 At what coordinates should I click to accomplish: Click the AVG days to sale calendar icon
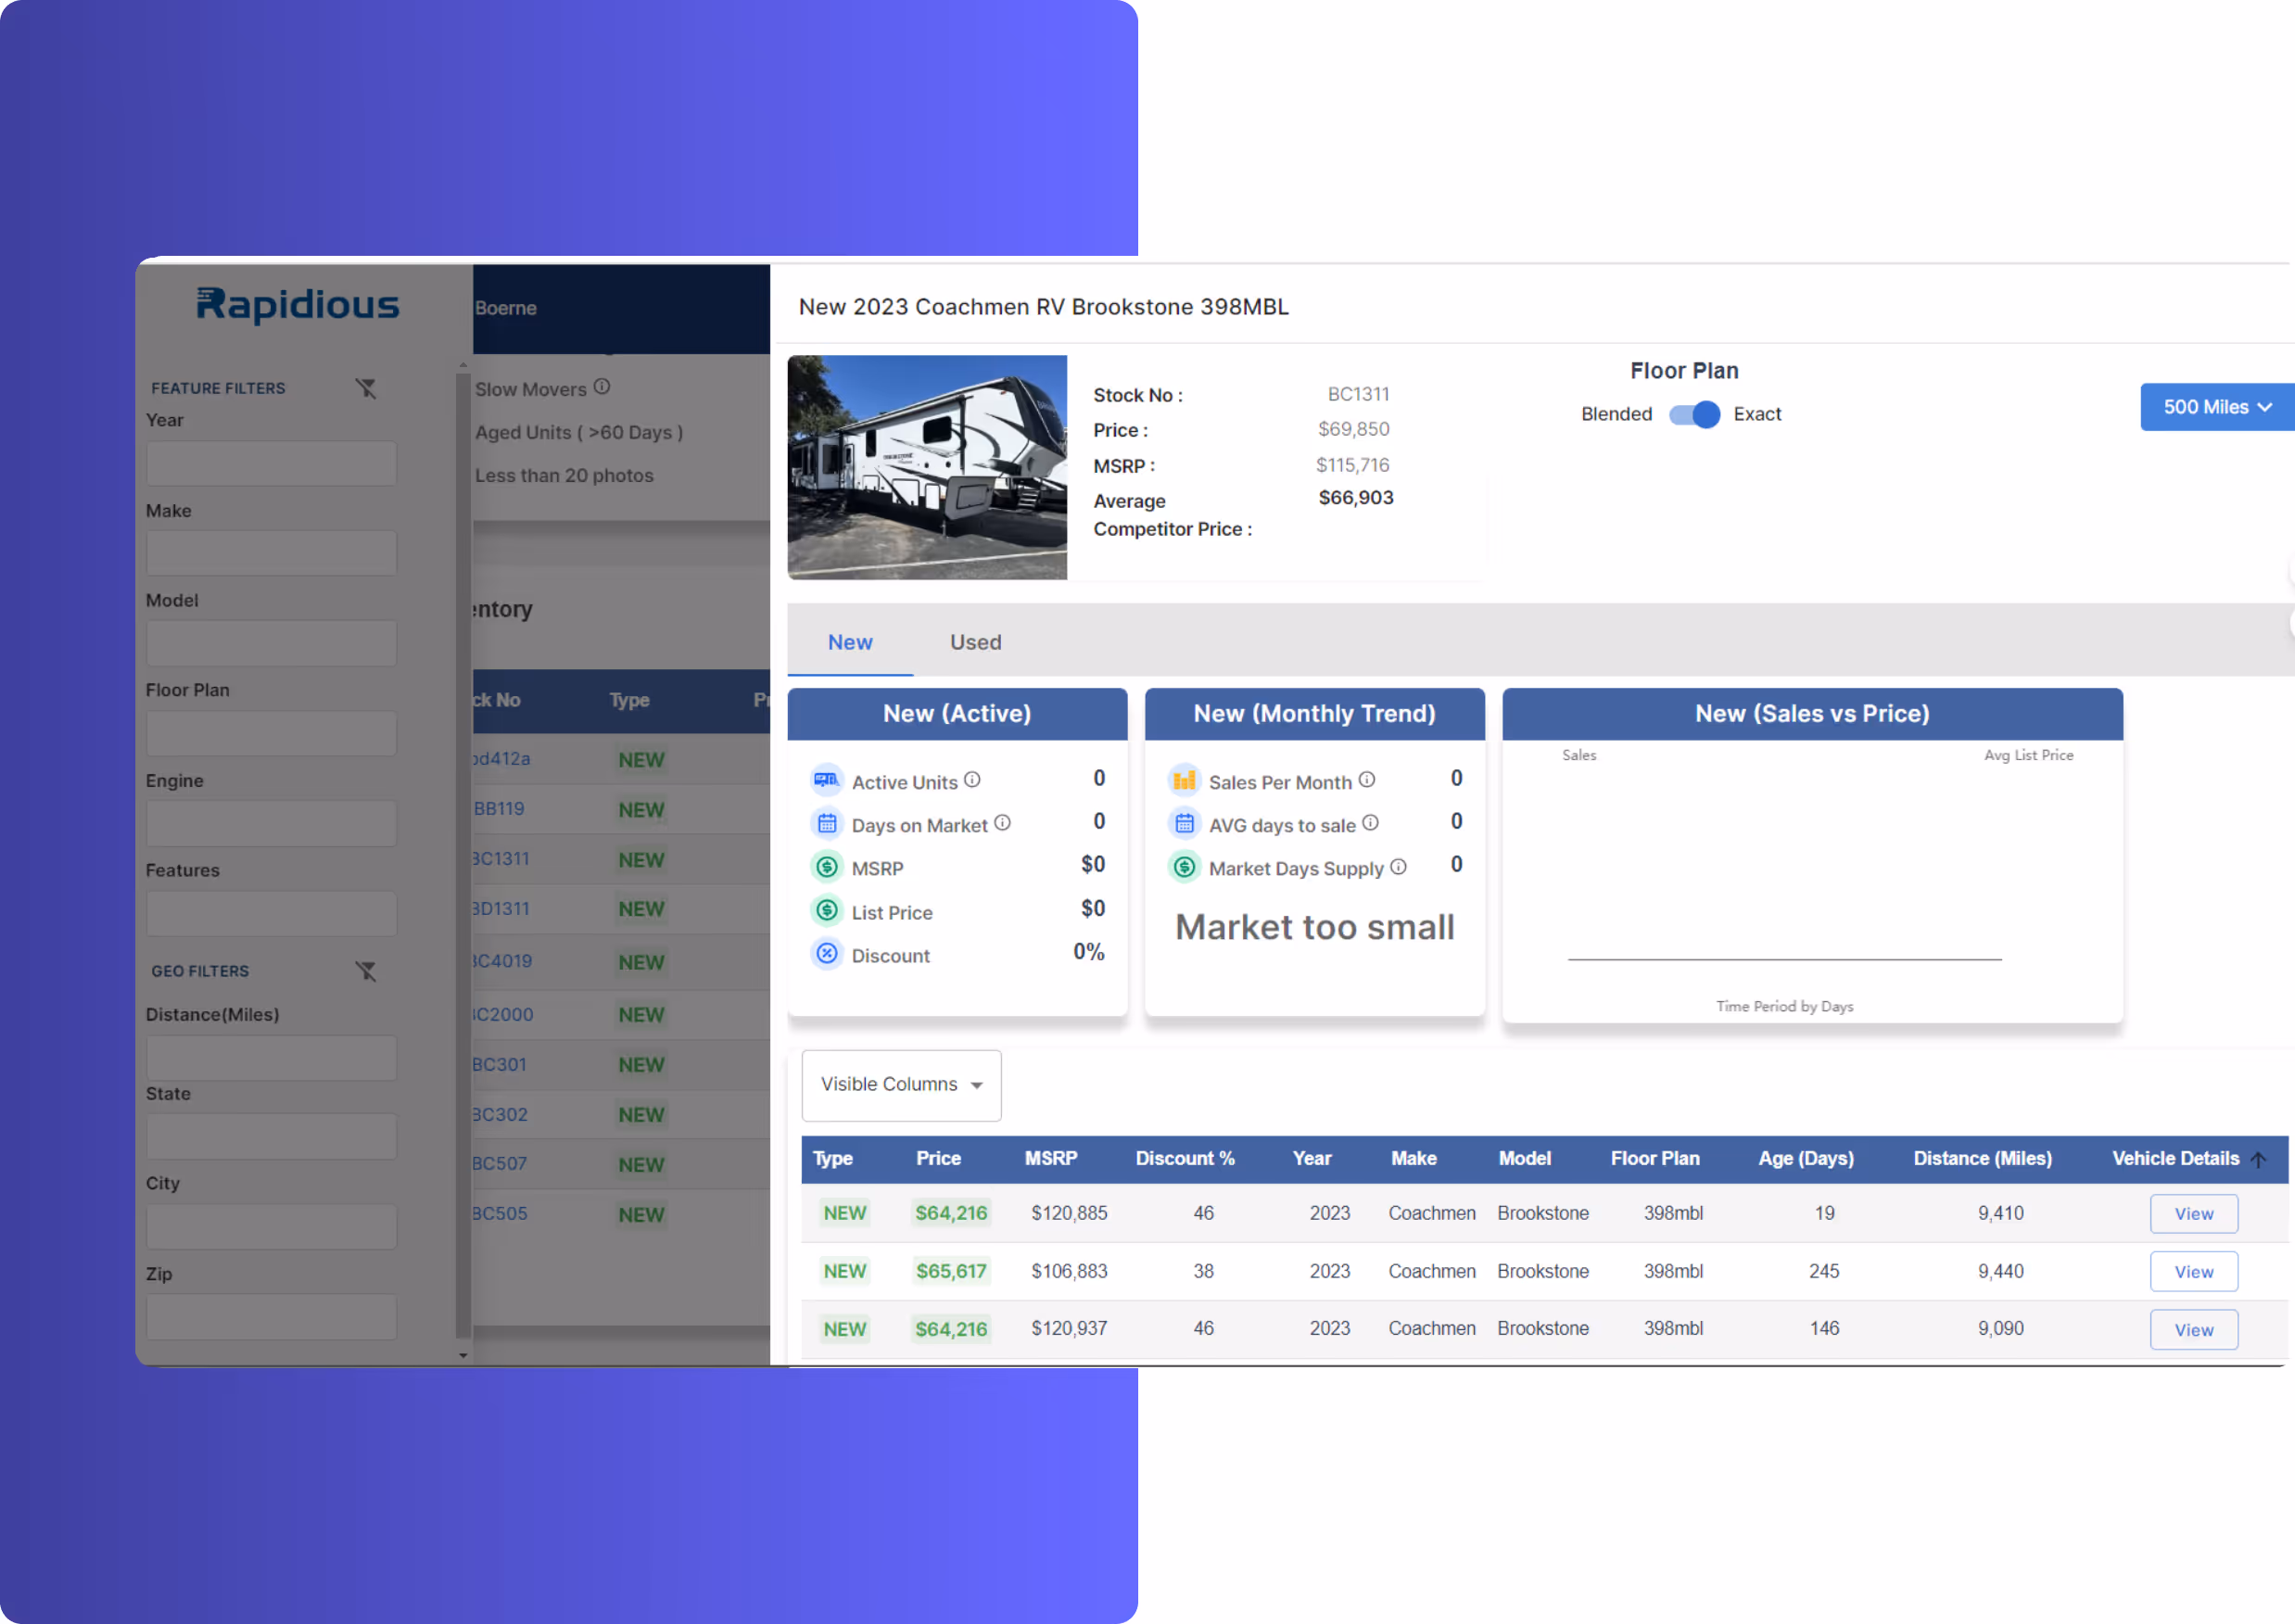click(1184, 824)
